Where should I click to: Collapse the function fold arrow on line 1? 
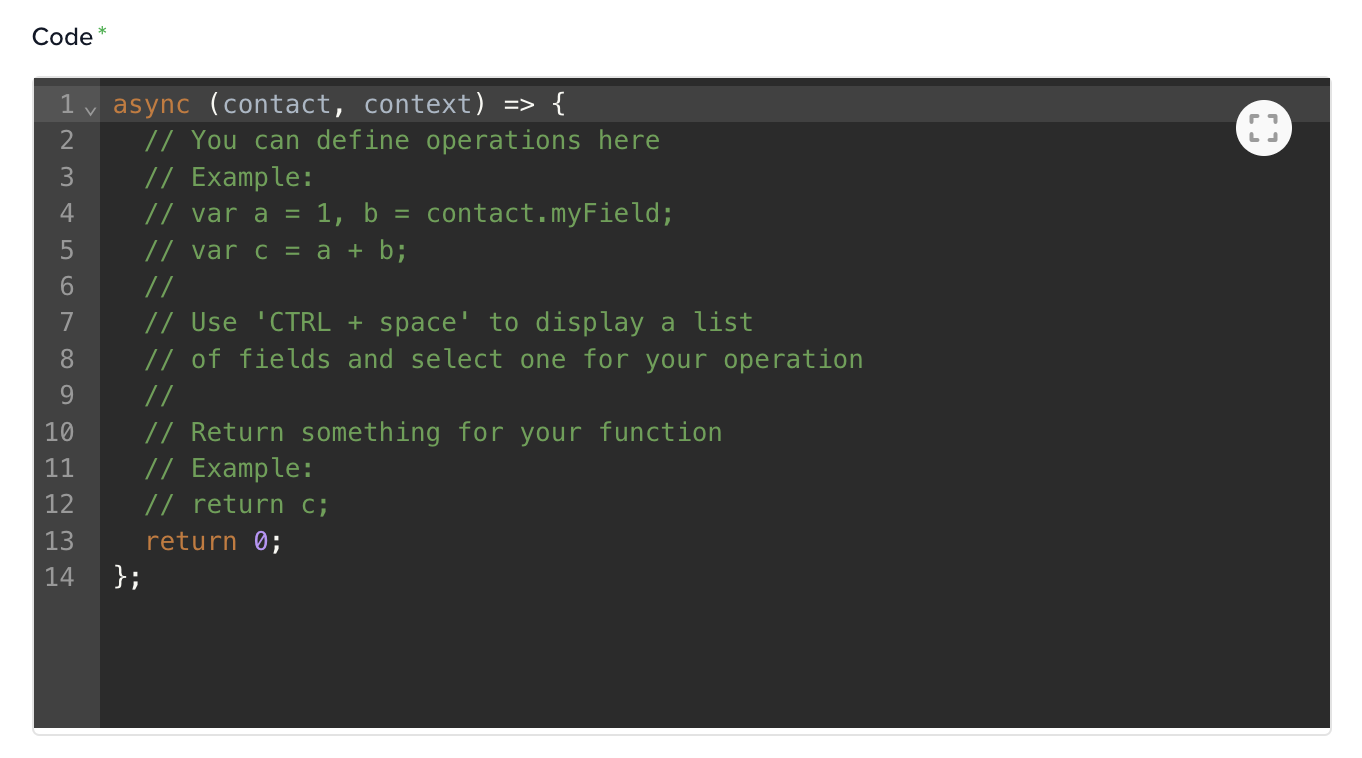pos(91,109)
